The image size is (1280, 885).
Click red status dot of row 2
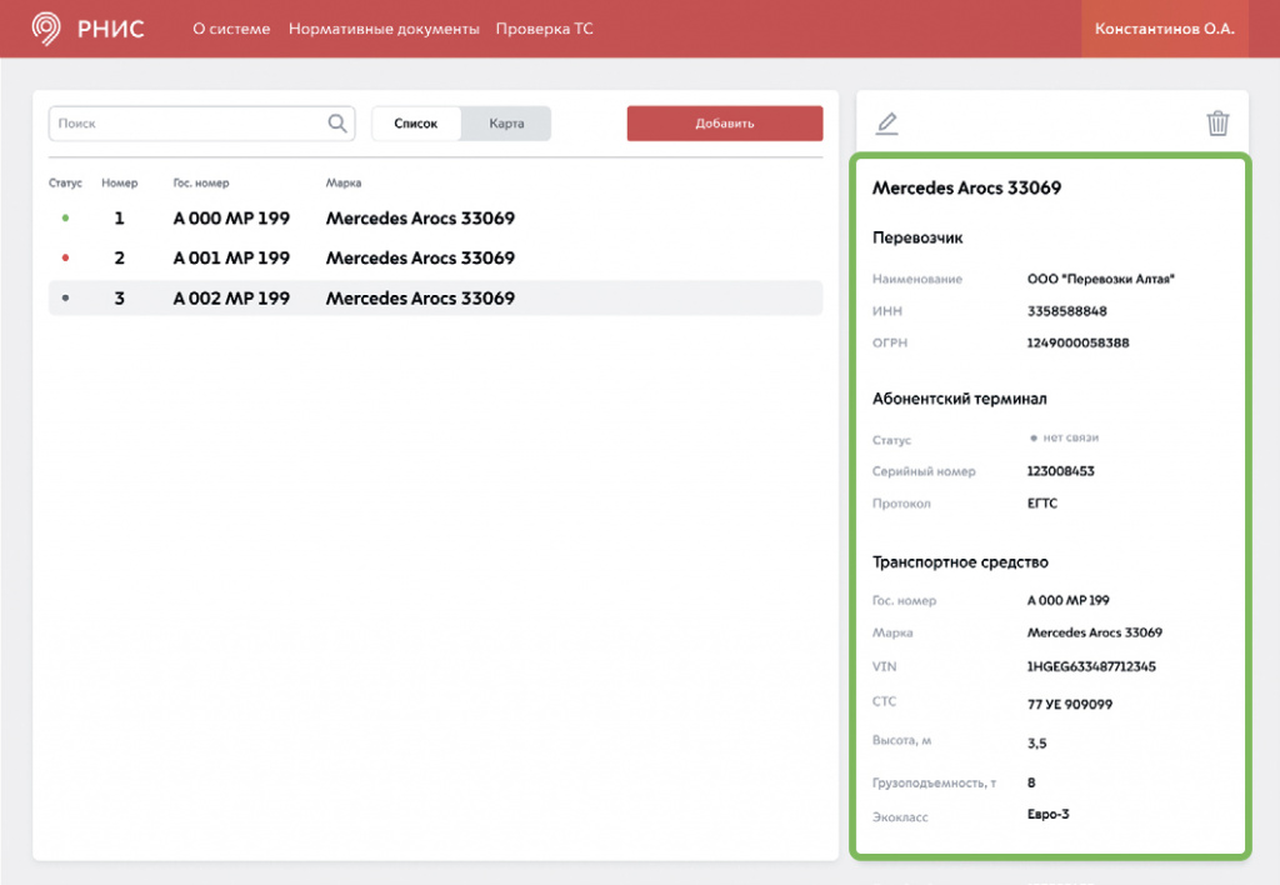pyautogui.click(x=66, y=257)
